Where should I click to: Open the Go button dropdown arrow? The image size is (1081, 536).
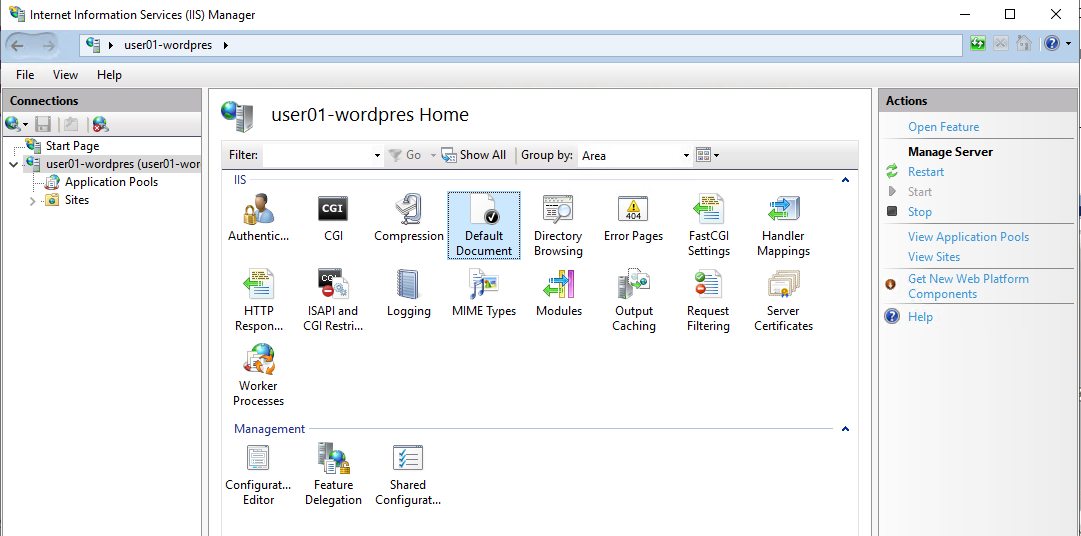click(x=433, y=156)
